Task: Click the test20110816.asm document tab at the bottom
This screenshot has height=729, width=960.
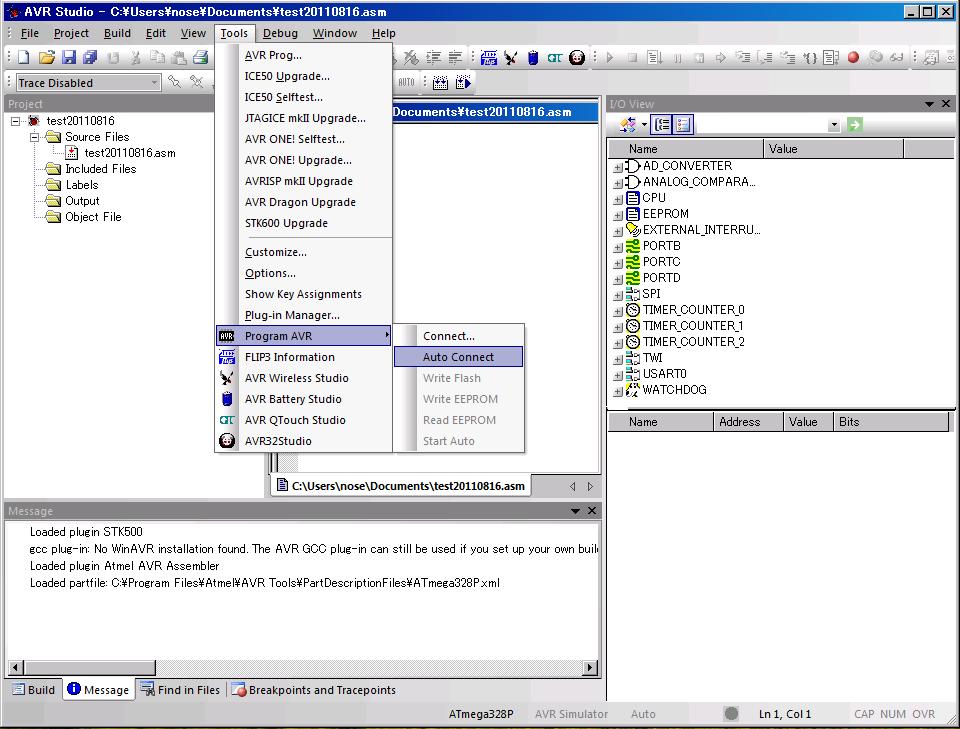Action: click(x=402, y=486)
